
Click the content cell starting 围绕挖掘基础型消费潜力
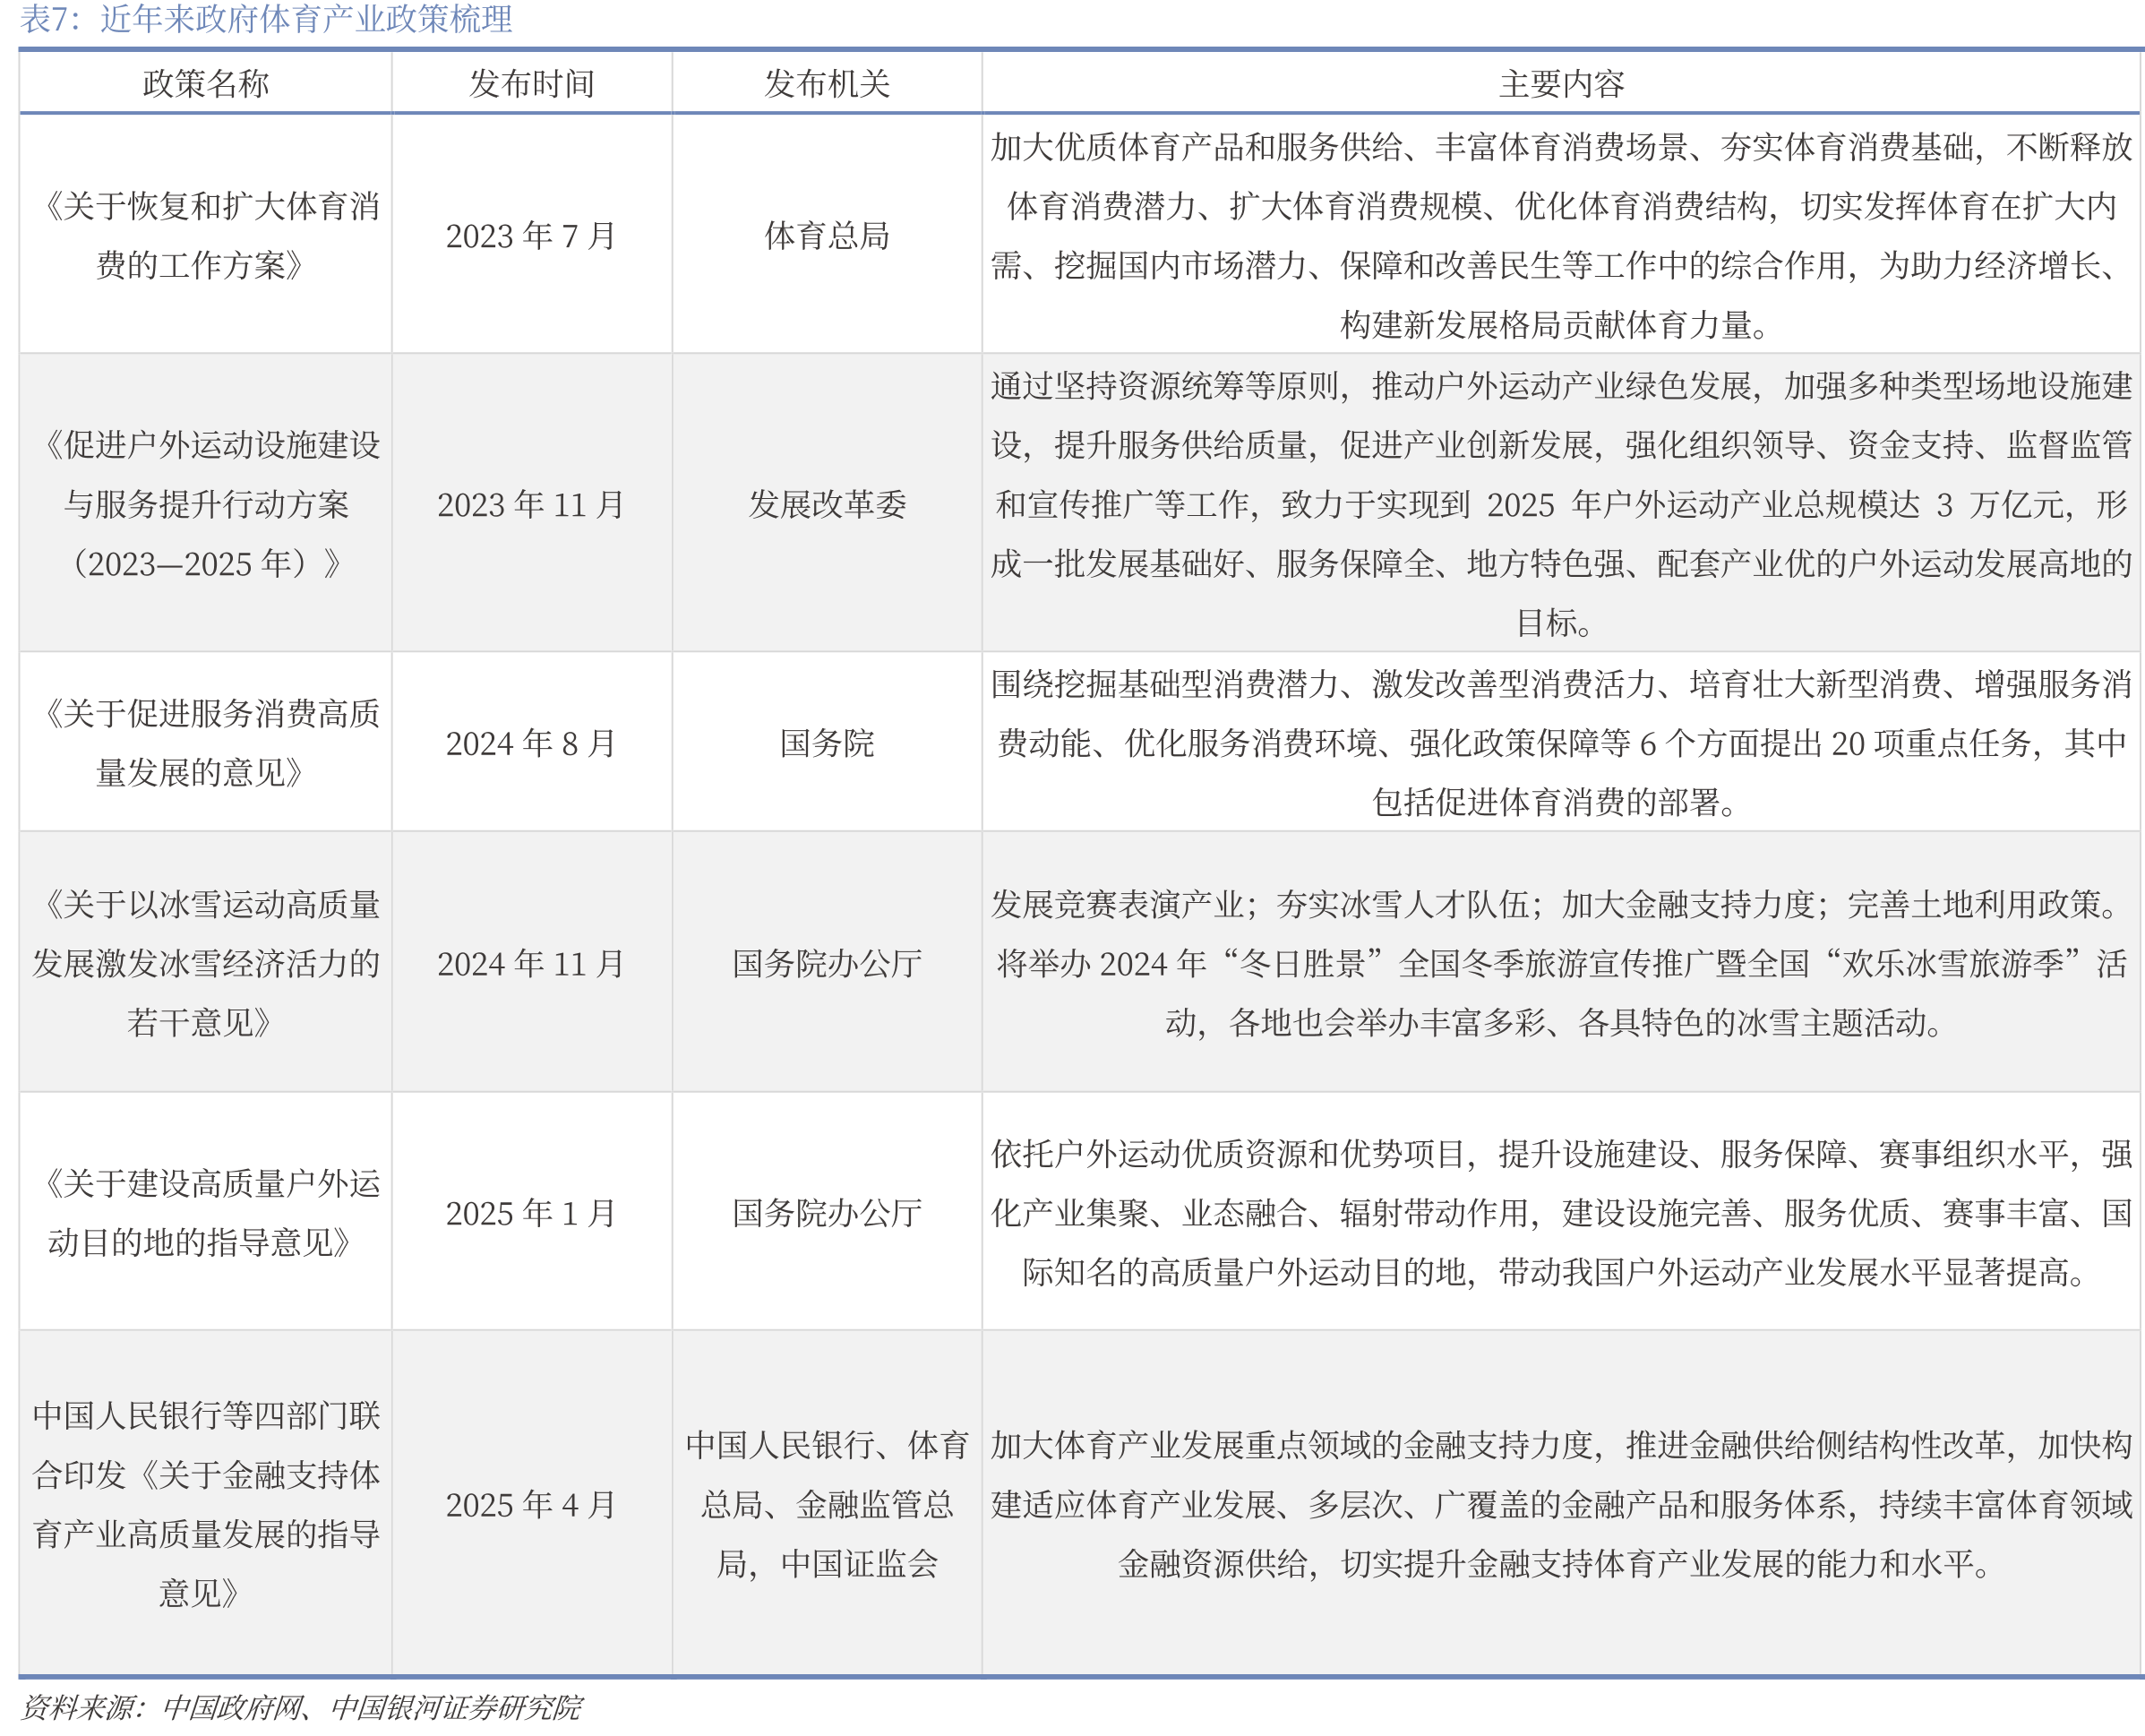click(1561, 743)
